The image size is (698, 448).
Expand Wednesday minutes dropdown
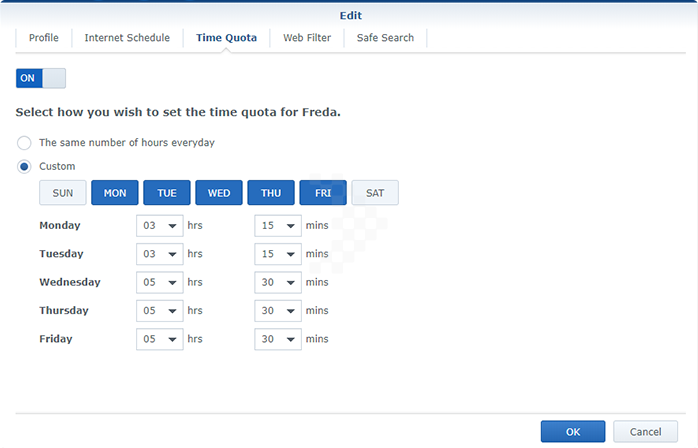point(279,283)
